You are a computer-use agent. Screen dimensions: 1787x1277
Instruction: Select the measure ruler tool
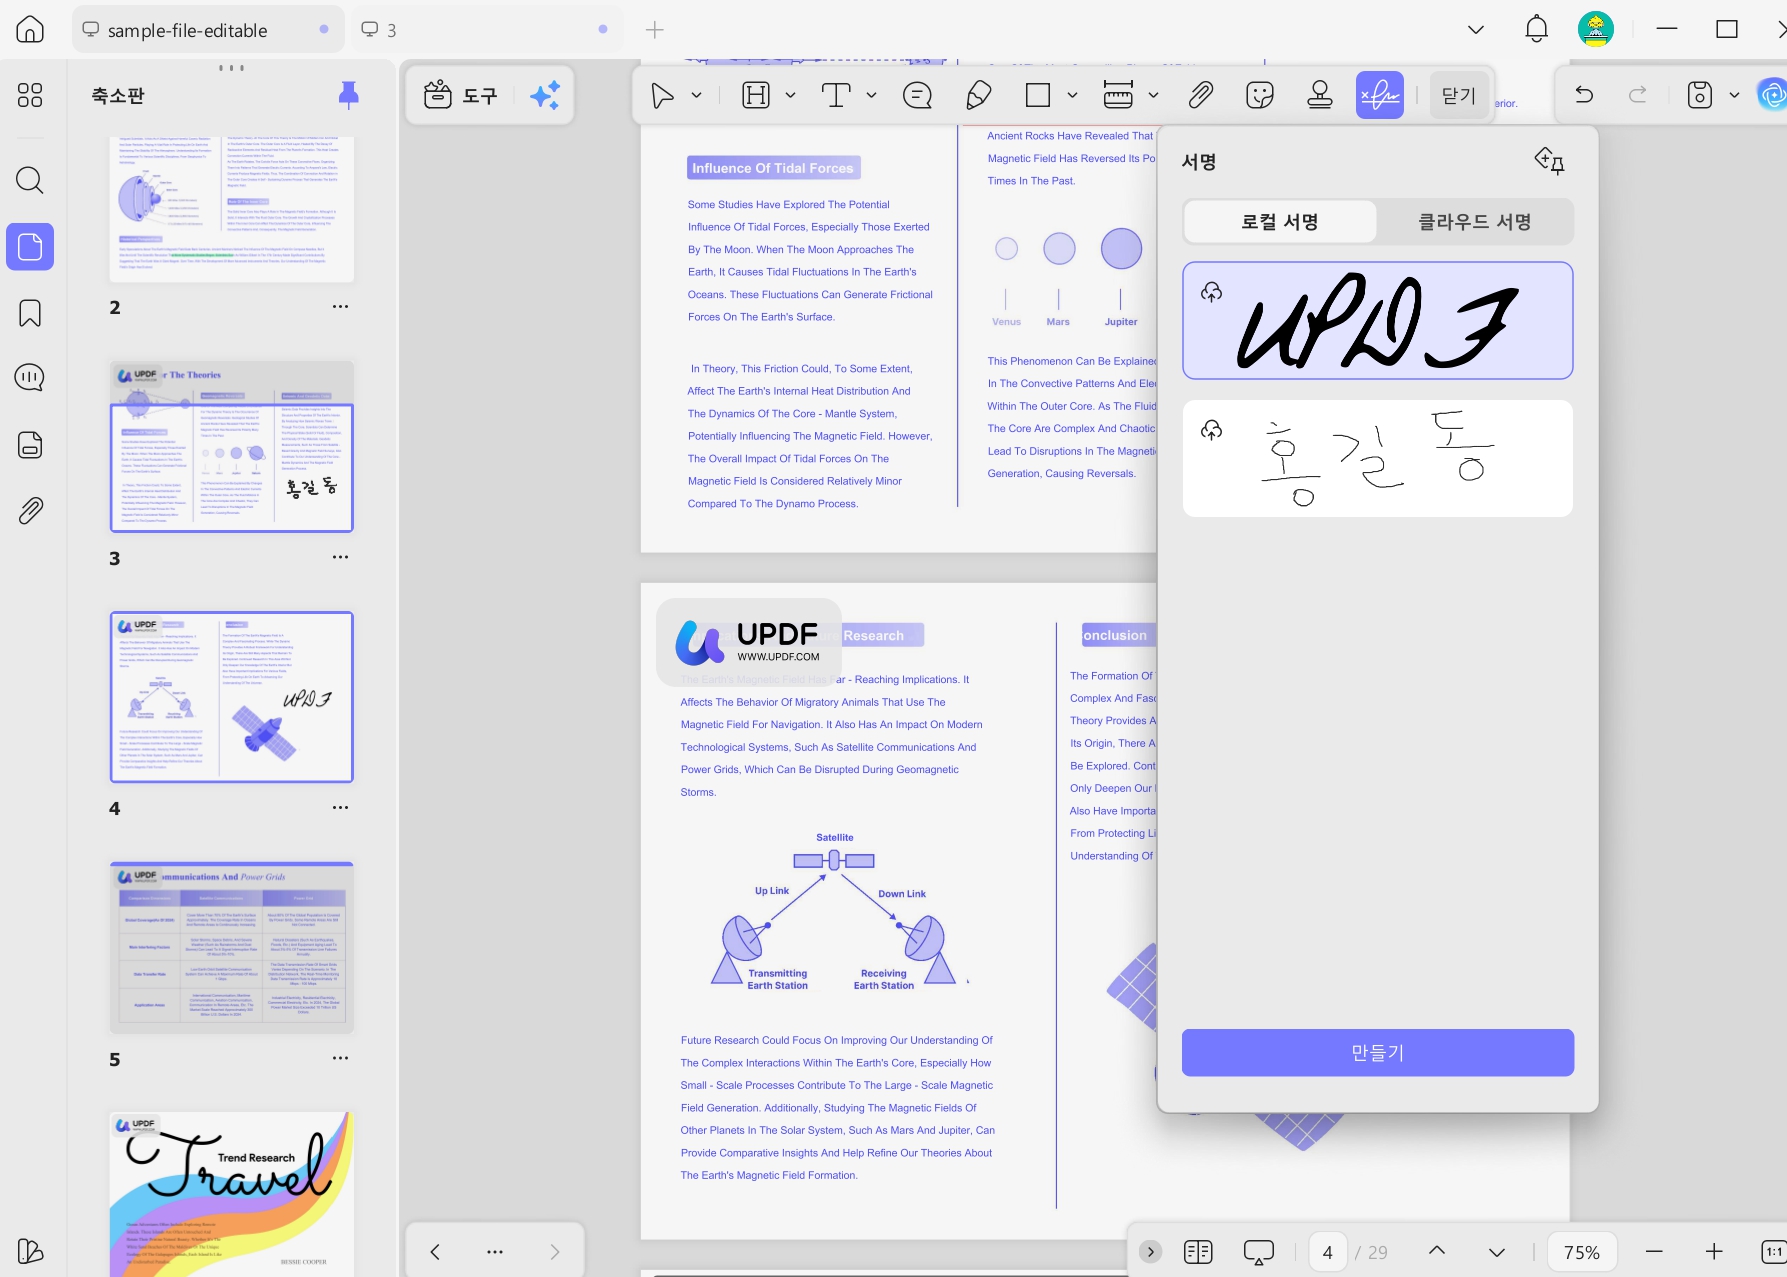1118,95
